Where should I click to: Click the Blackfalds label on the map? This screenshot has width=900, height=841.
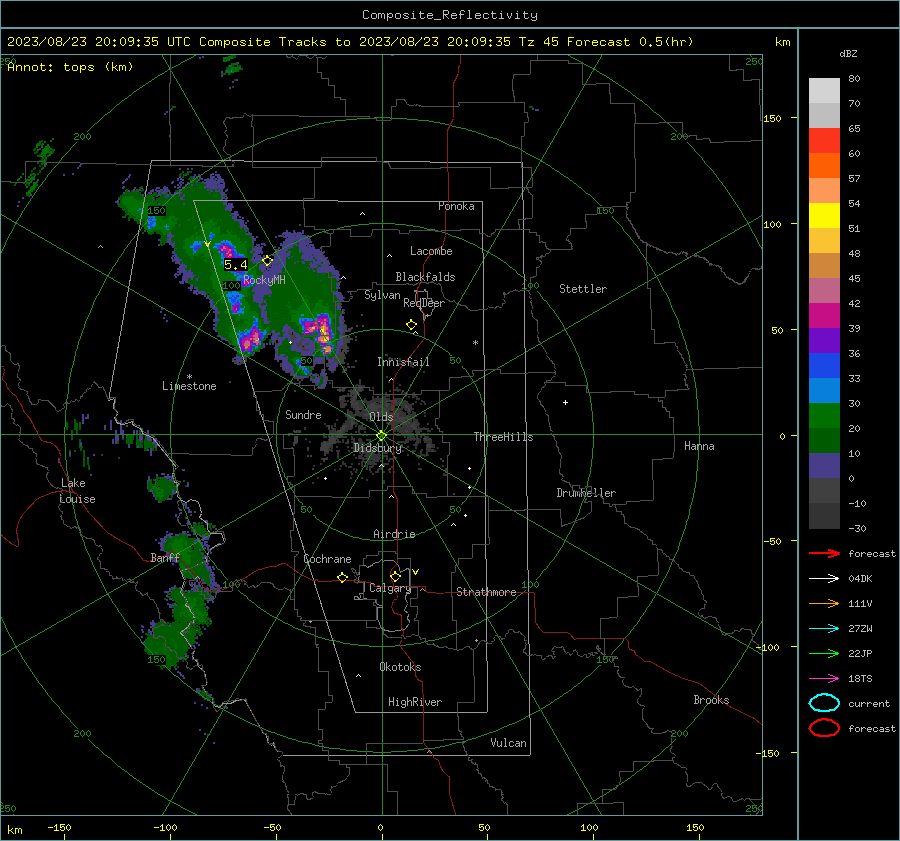[425, 277]
